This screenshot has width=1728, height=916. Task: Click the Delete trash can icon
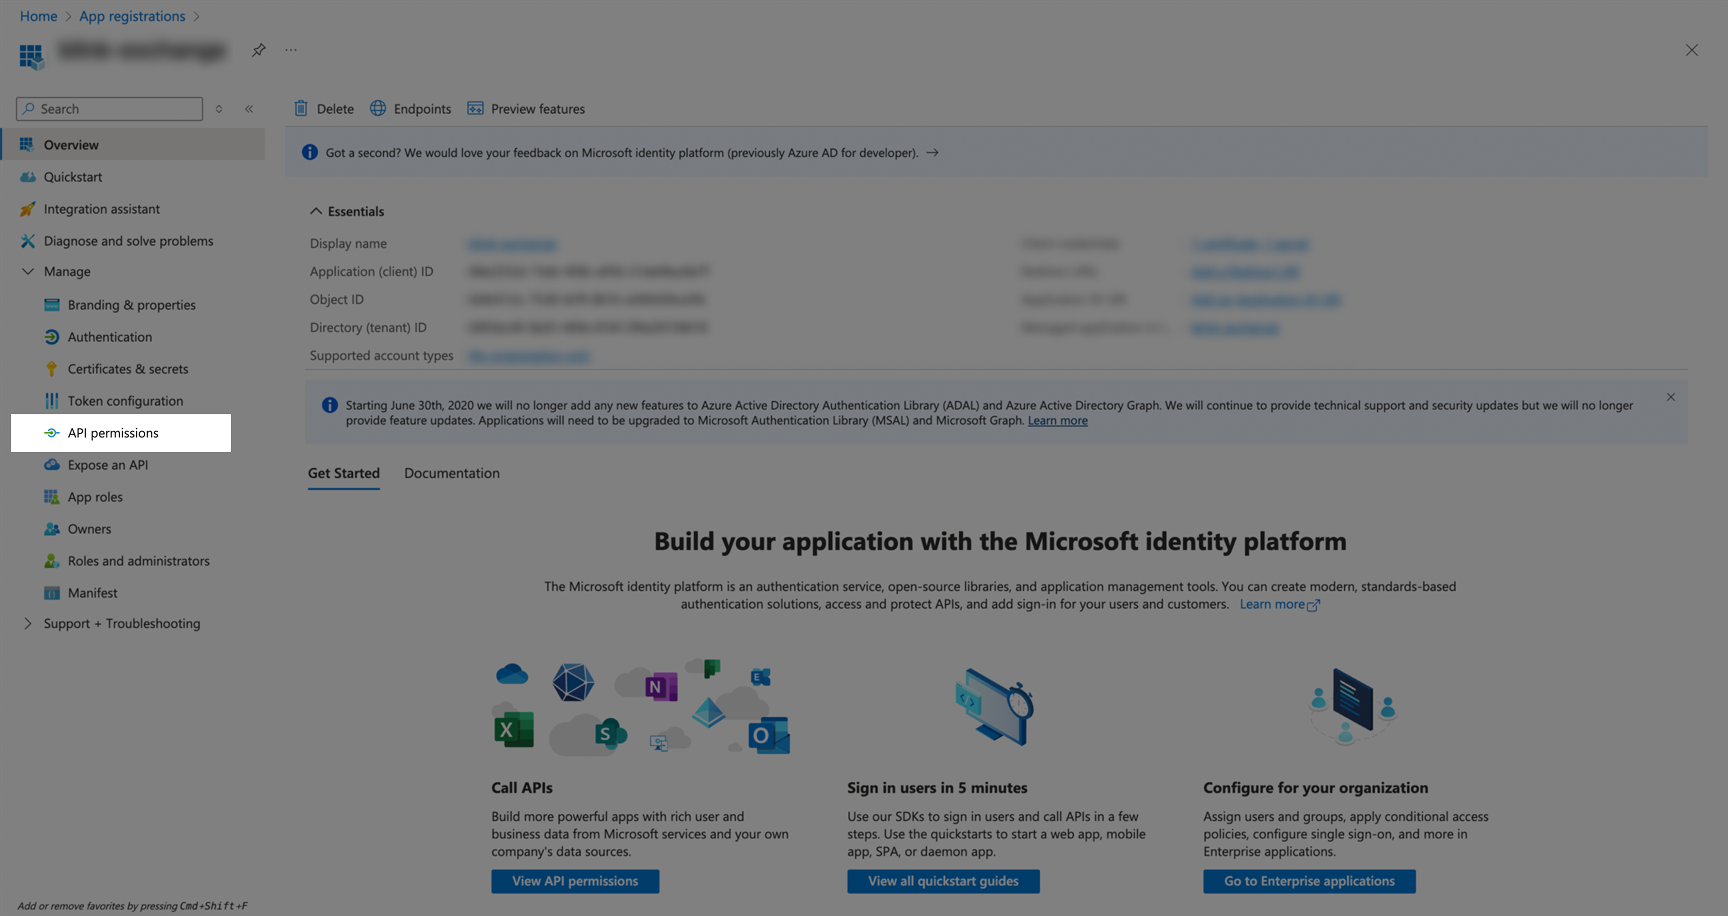tap(301, 108)
